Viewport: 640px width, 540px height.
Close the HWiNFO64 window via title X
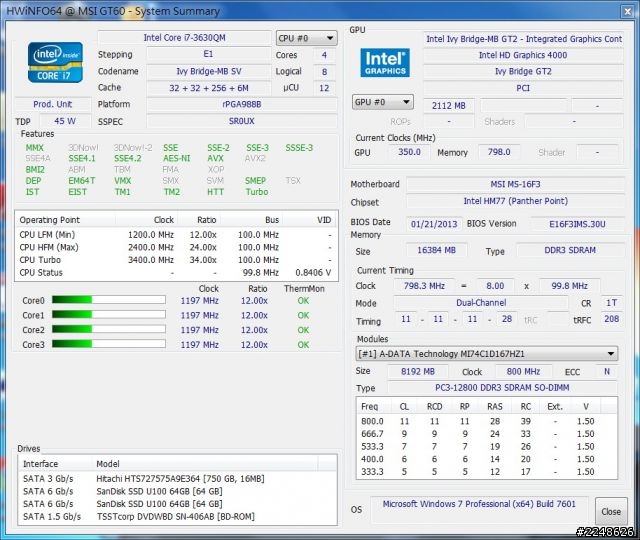[627, 11]
